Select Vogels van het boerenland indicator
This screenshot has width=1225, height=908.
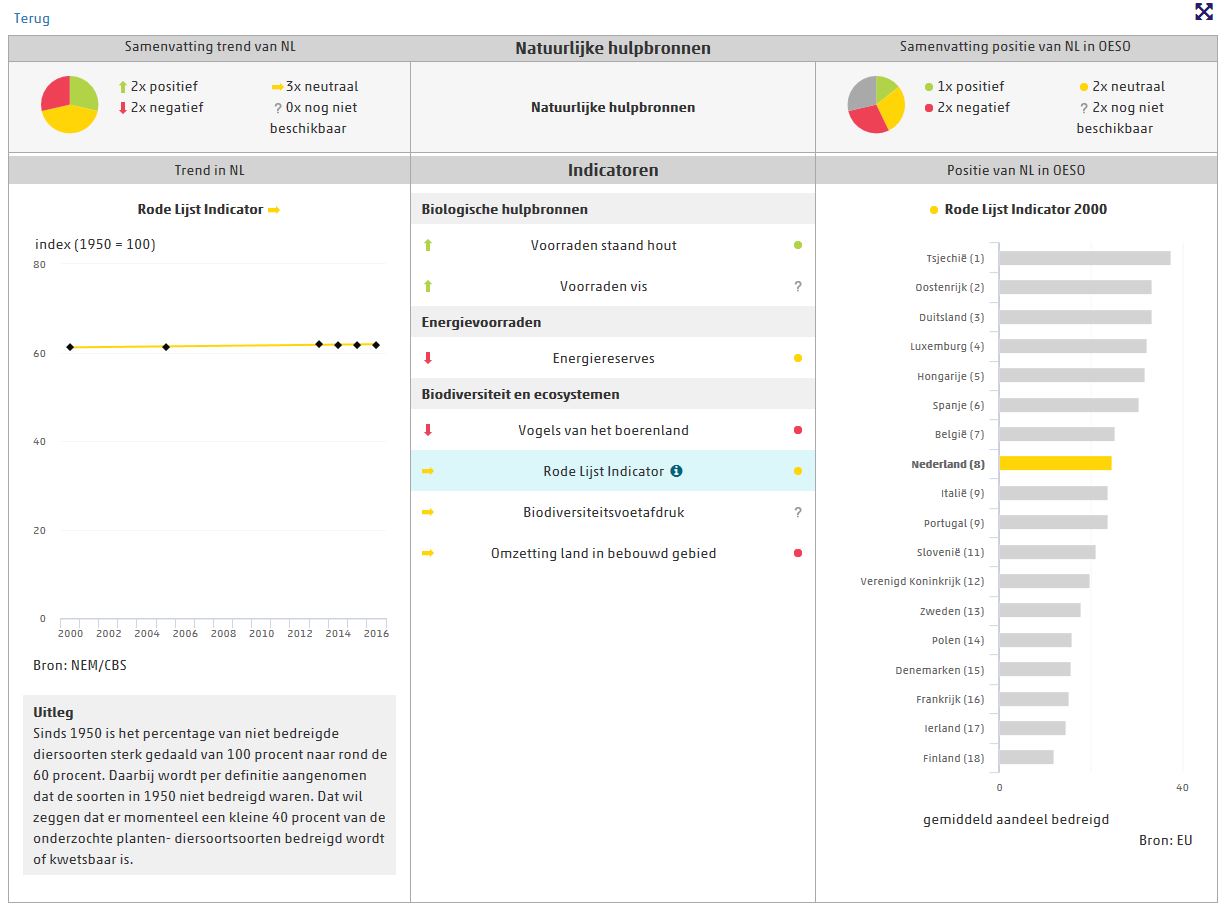pos(603,430)
